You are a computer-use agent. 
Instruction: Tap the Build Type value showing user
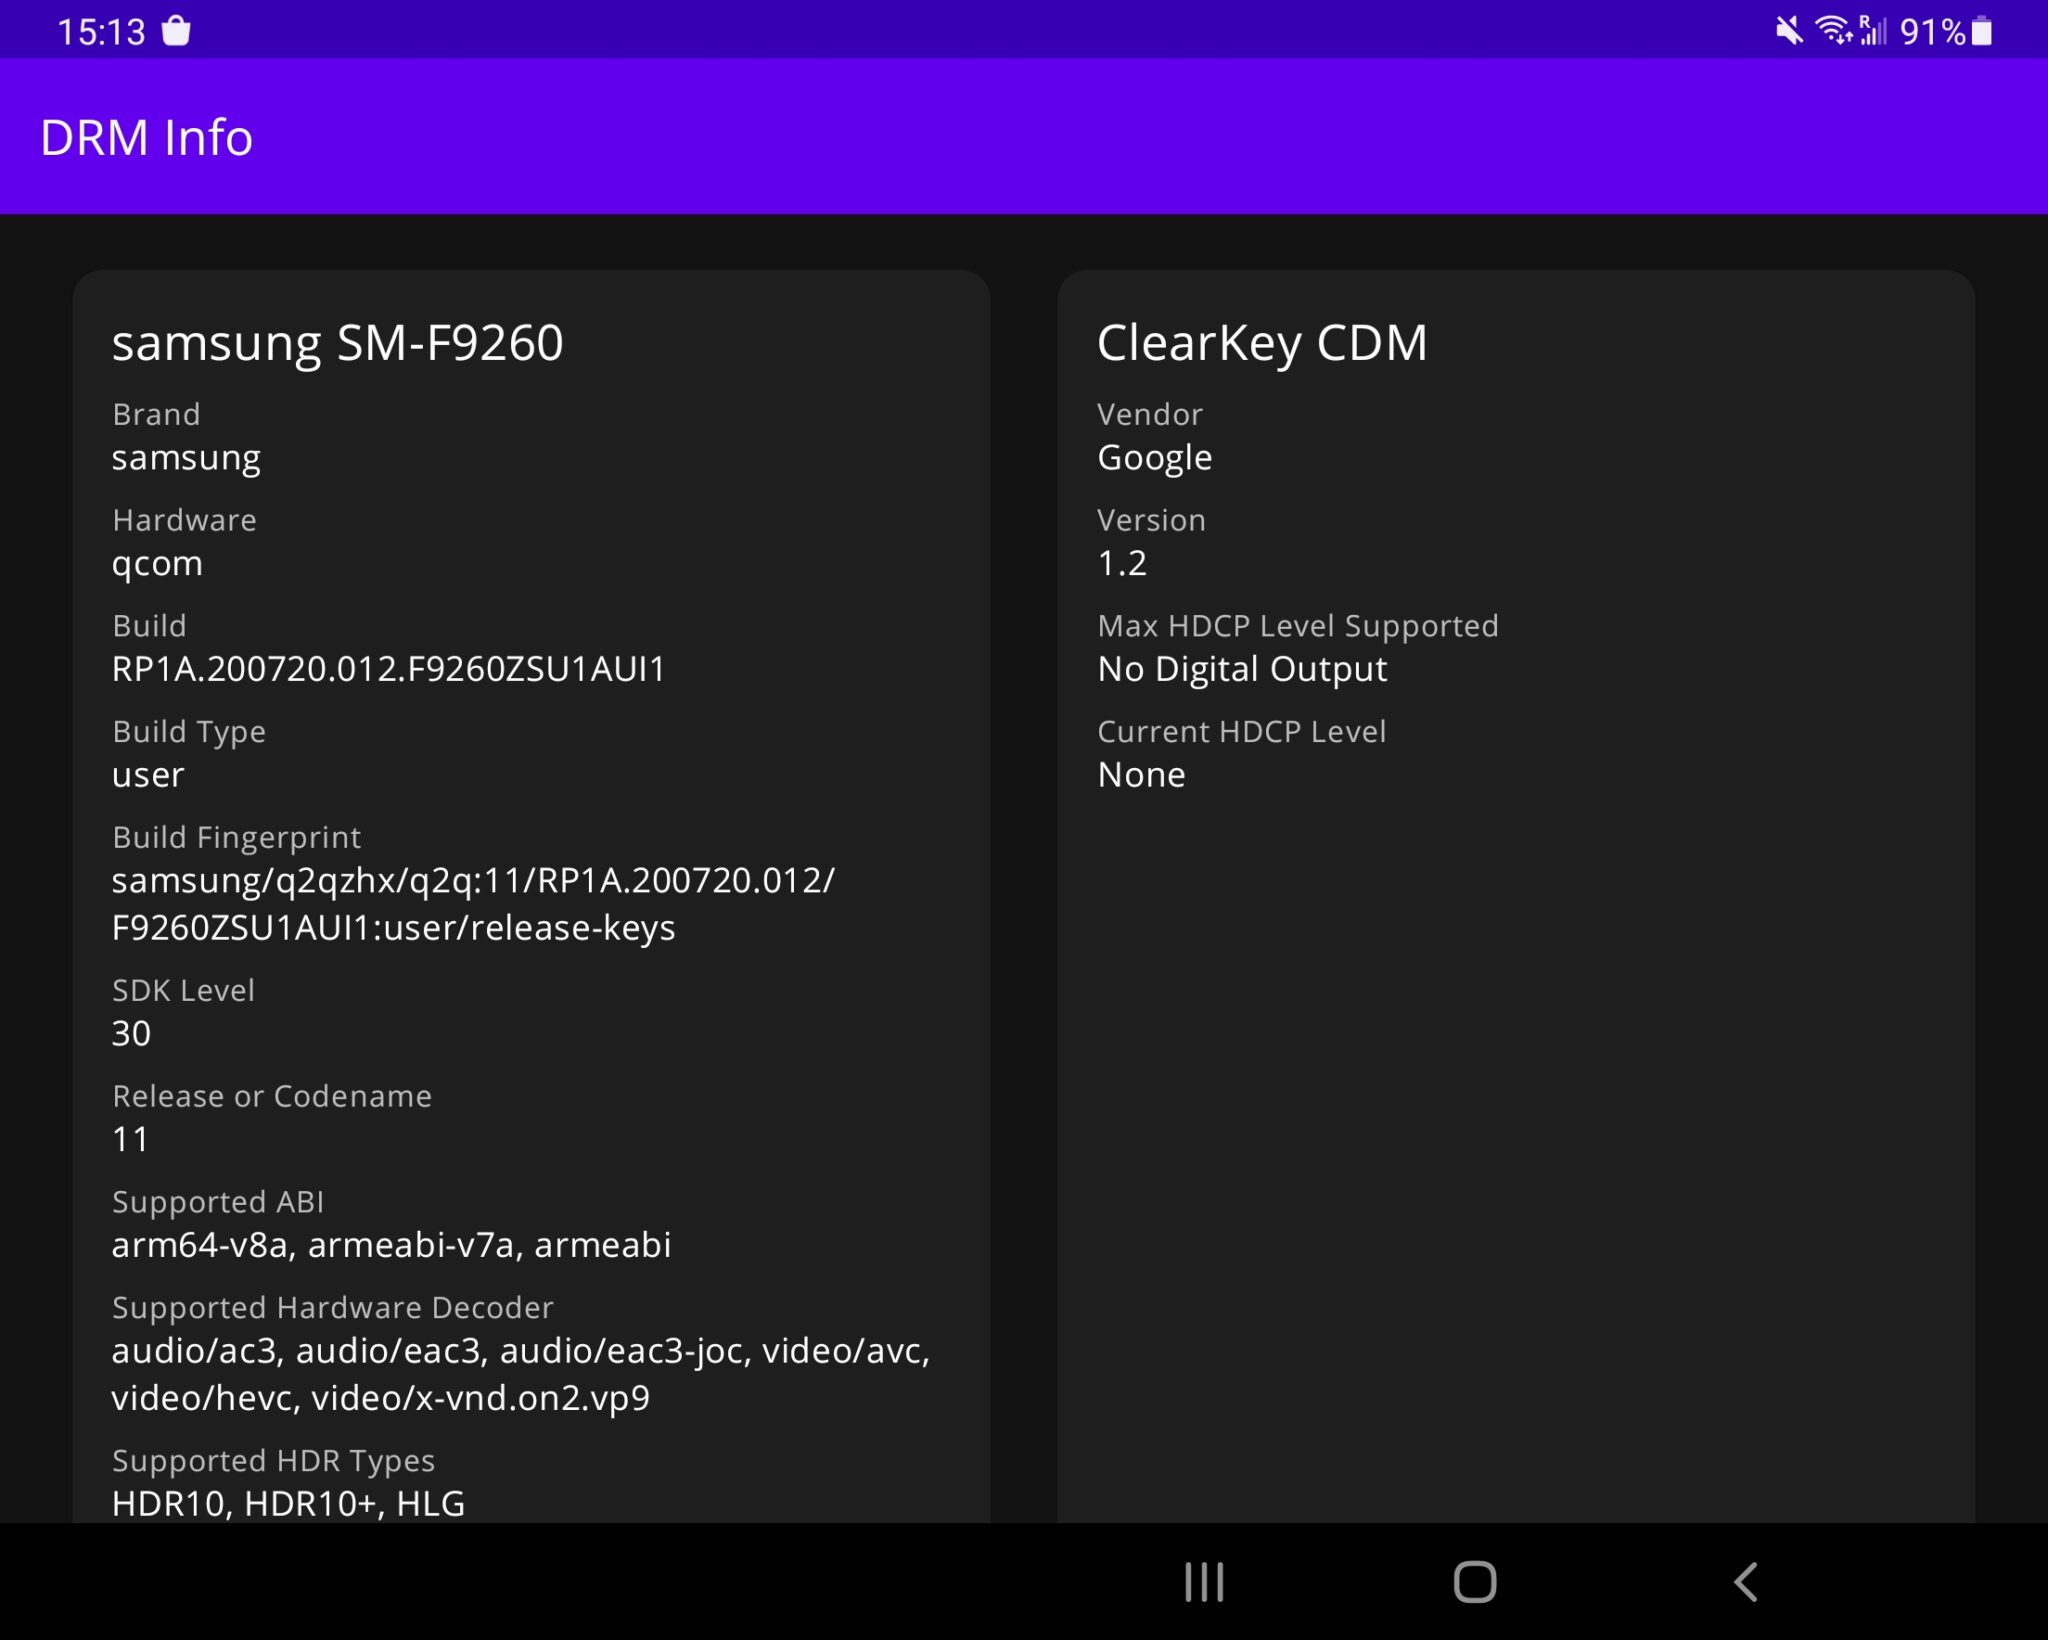pos(148,774)
